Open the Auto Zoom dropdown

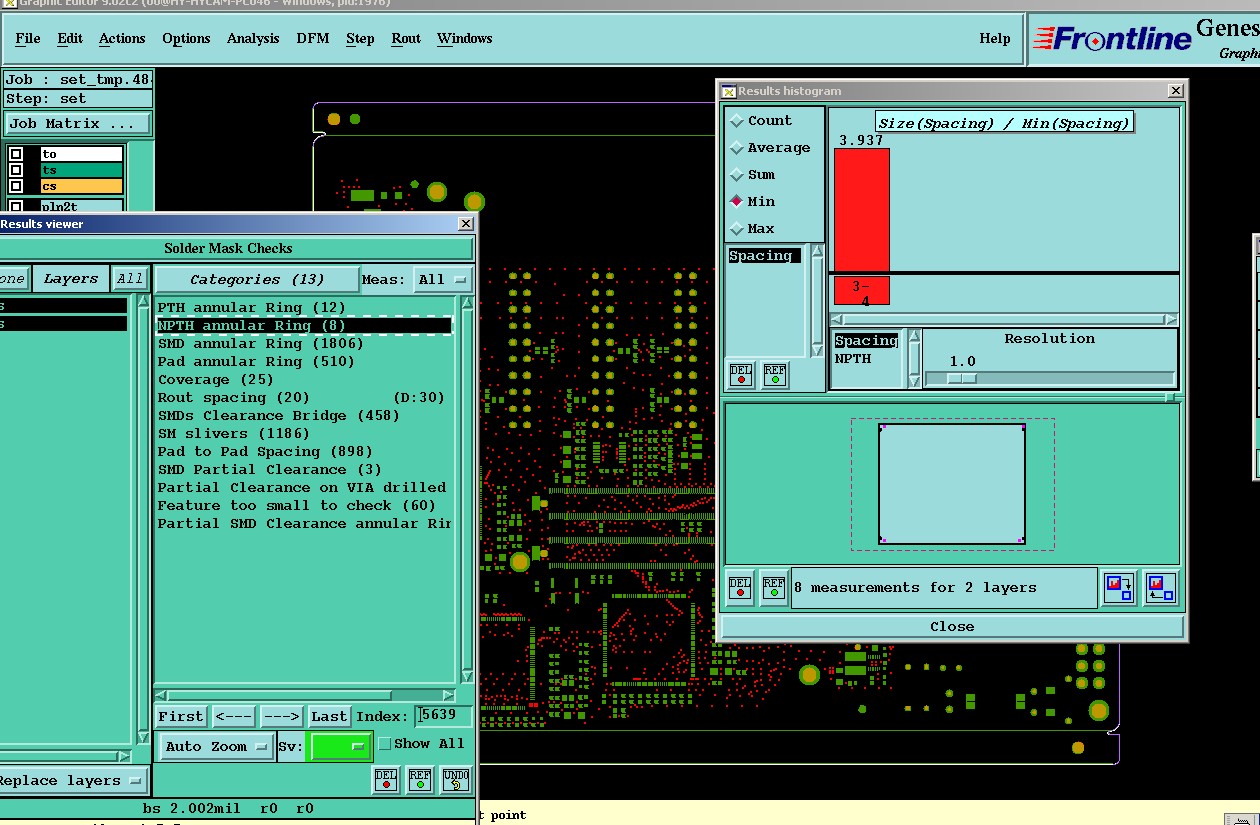(x=217, y=746)
